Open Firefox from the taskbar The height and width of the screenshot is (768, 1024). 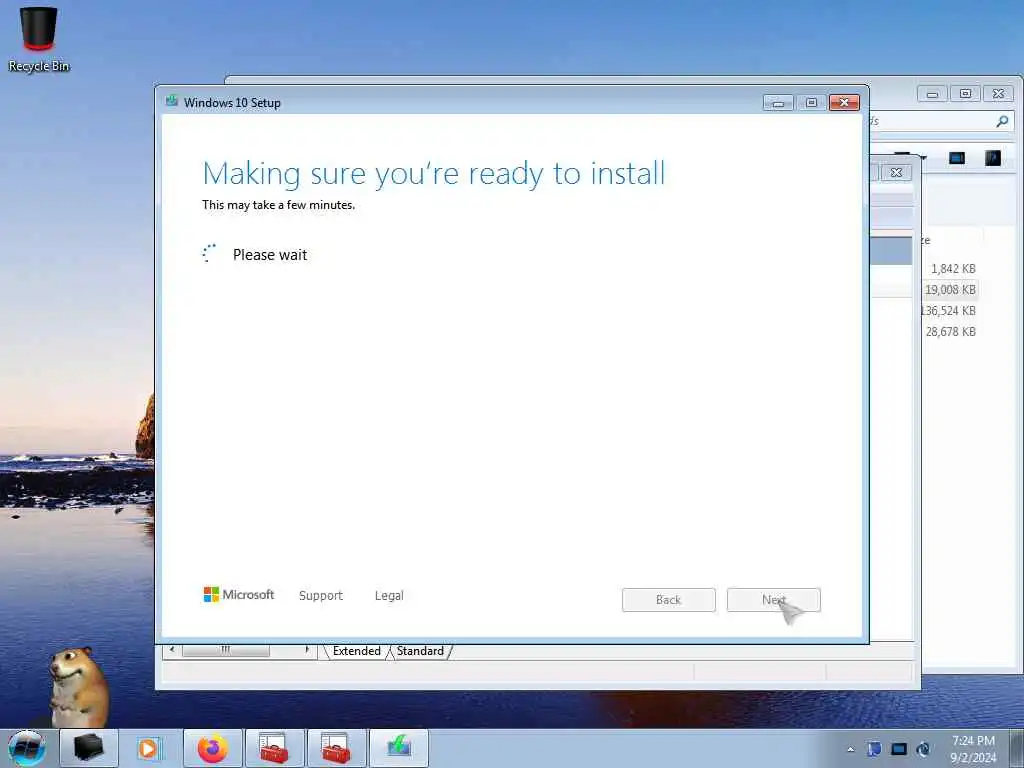coord(213,748)
